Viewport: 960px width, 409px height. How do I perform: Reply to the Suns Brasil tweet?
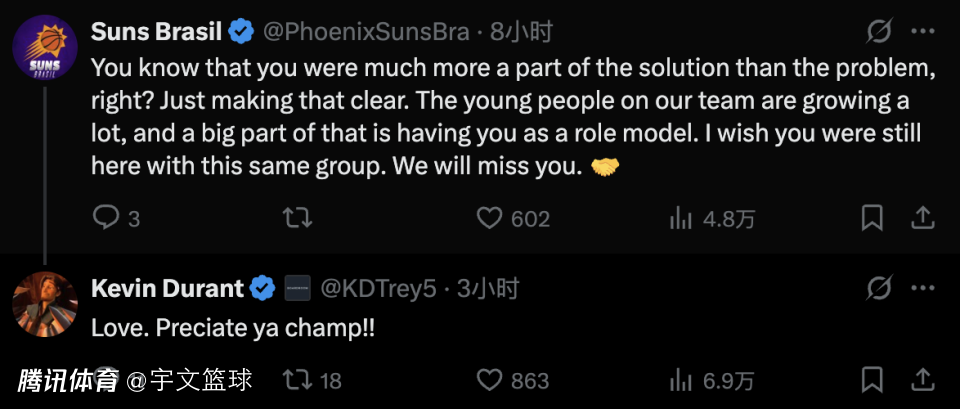coord(105,217)
